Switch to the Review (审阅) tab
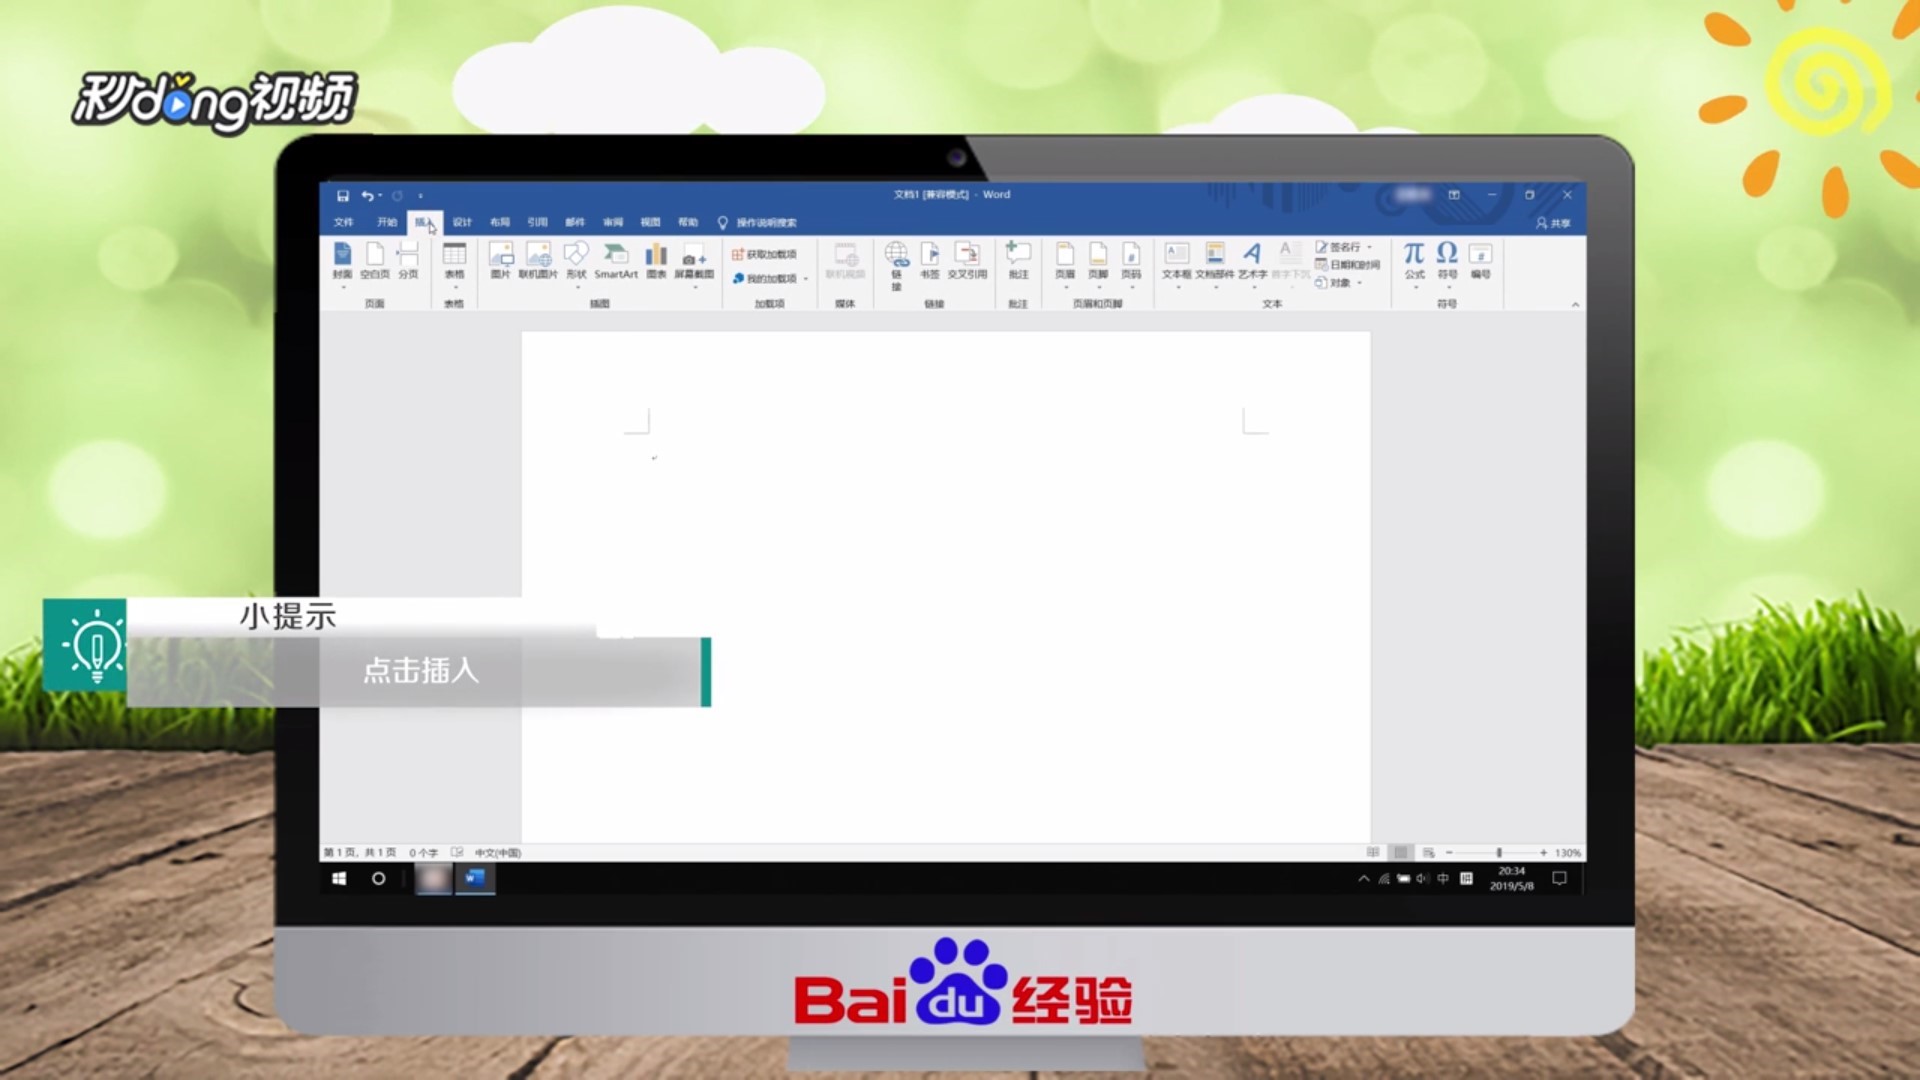1920x1080 pixels. pyautogui.click(x=613, y=222)
